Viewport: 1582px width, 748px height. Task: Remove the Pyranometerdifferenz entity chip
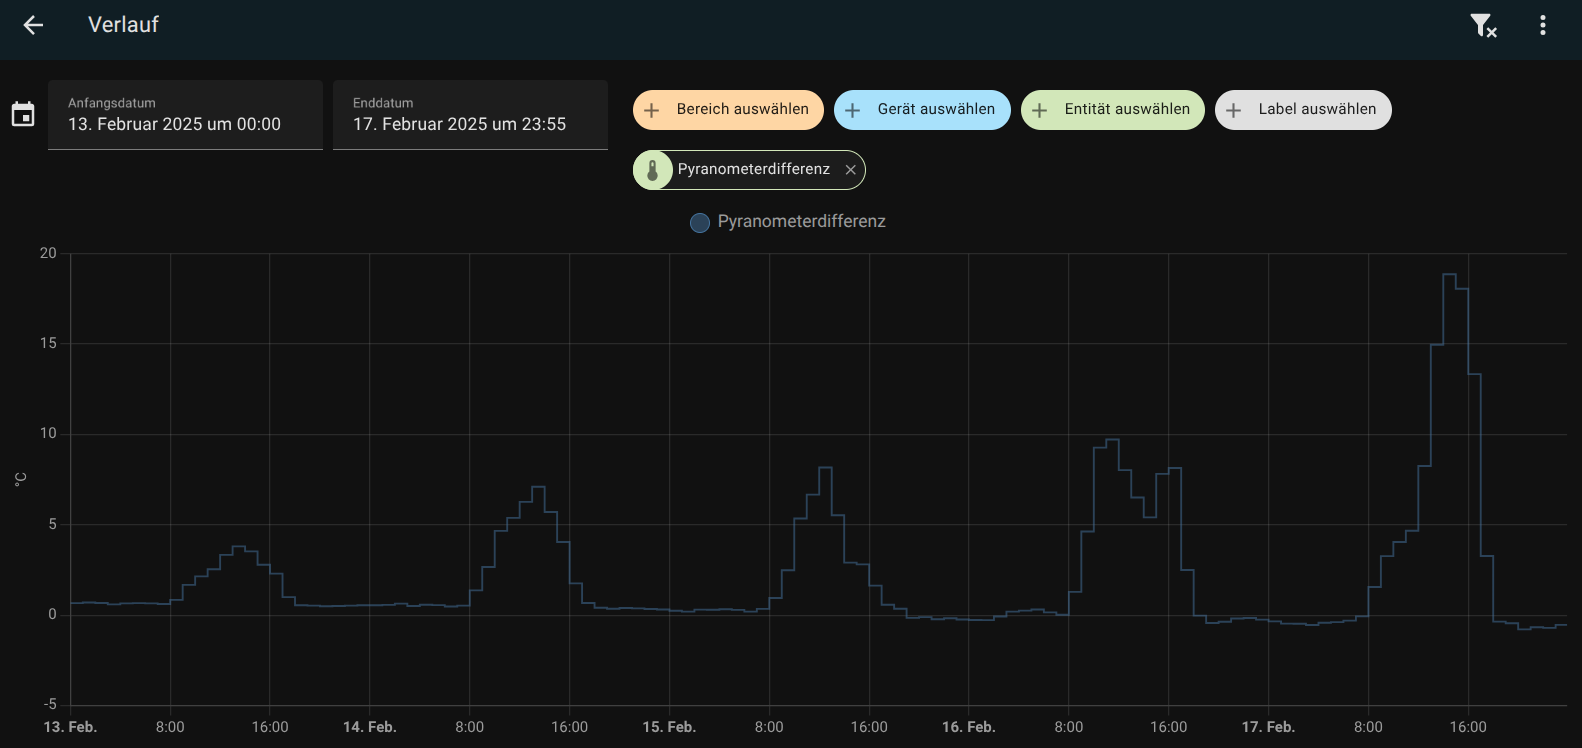tap(850, 170)
